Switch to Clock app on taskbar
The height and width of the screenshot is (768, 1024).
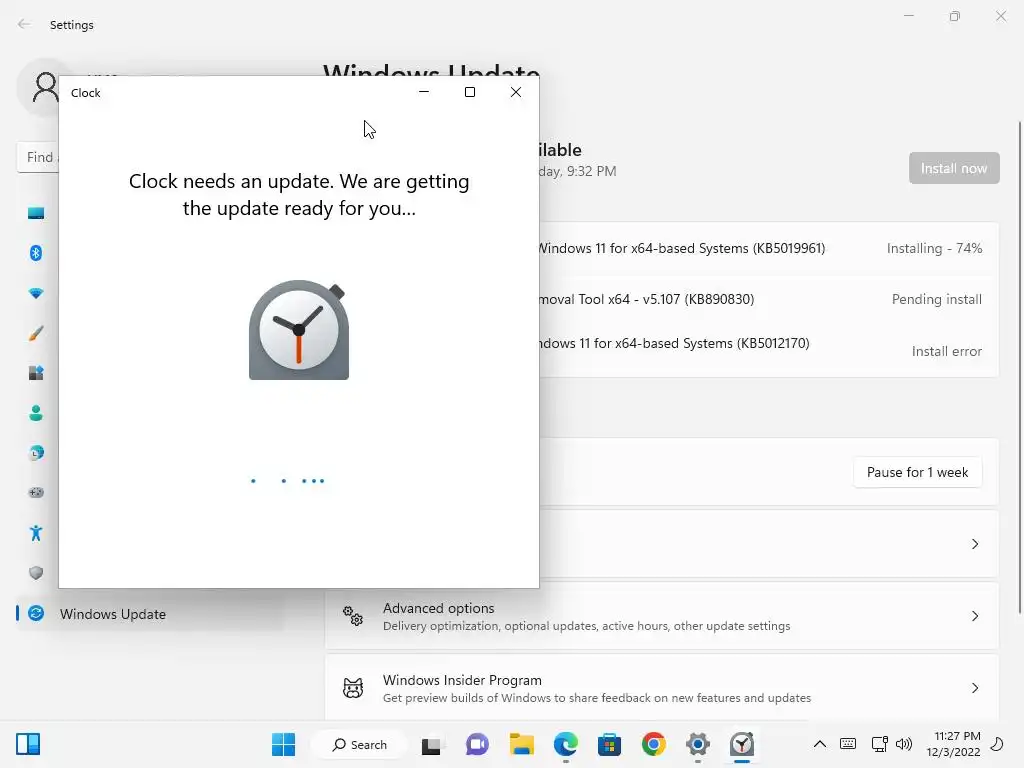coord(742,744)
